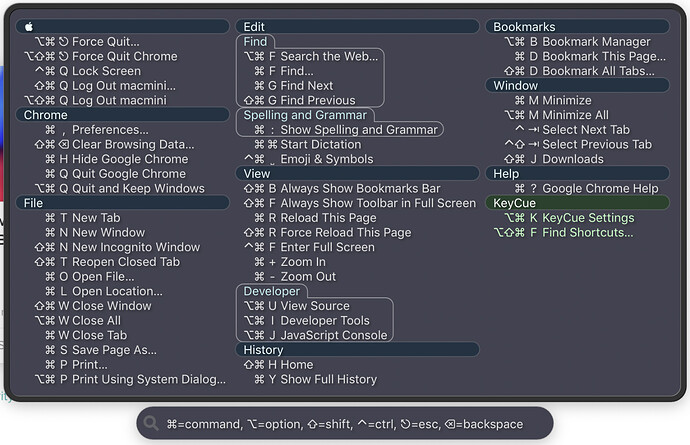Click Minimize All entry
Image resolution: width=690 pixels, height=445 pixels.
pyautogui.click(x=557, y=115)
